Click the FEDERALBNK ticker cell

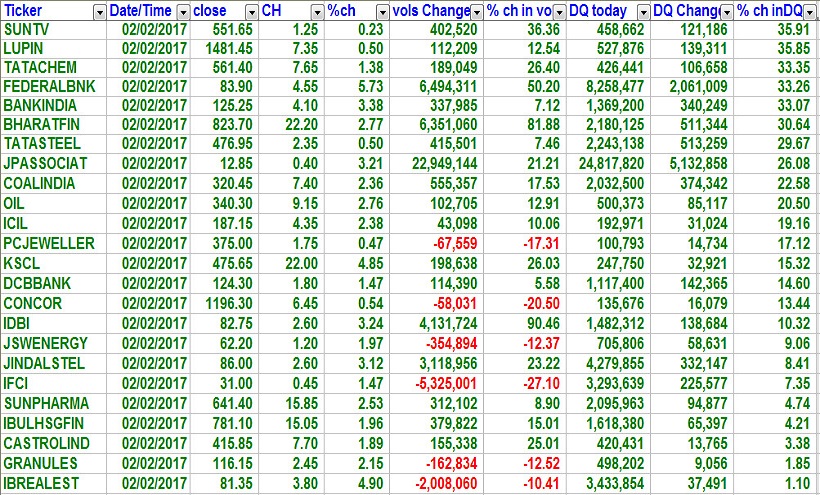point(49,85)
